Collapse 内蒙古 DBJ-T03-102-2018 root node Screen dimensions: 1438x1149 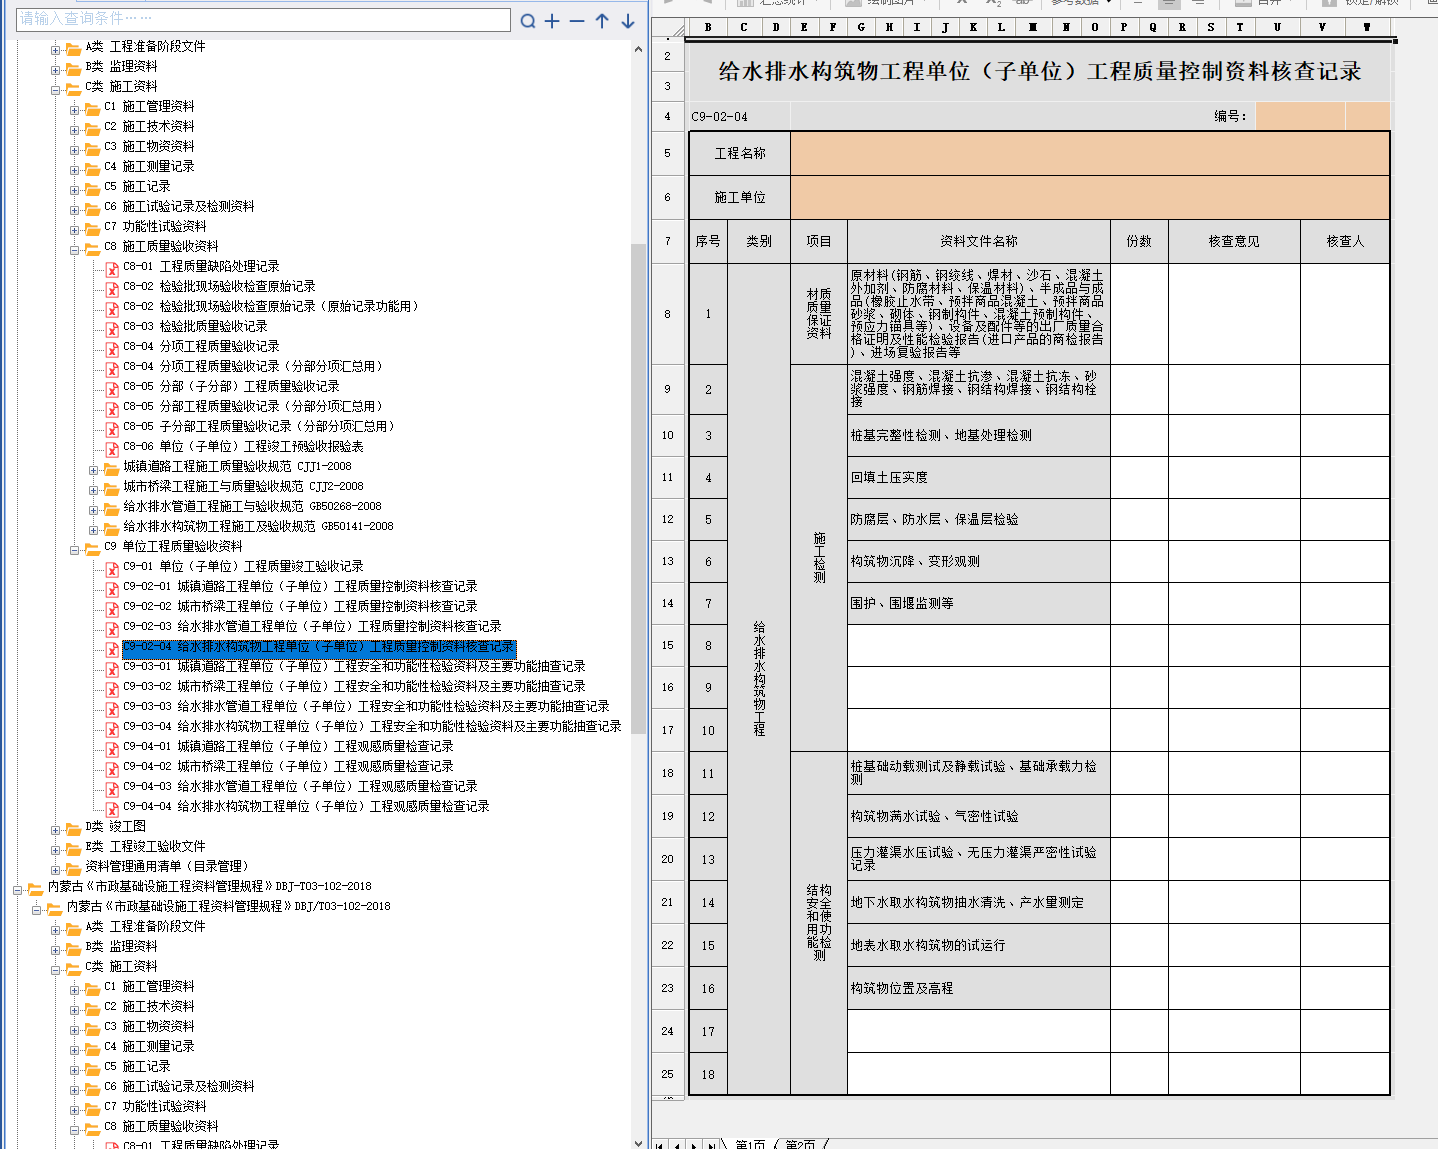point(18,889)
